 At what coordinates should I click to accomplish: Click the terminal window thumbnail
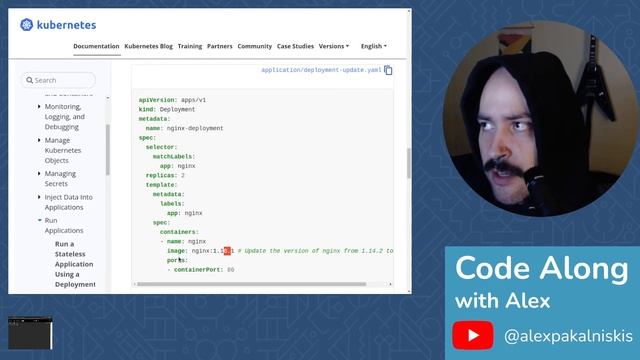tap(30, 333)
